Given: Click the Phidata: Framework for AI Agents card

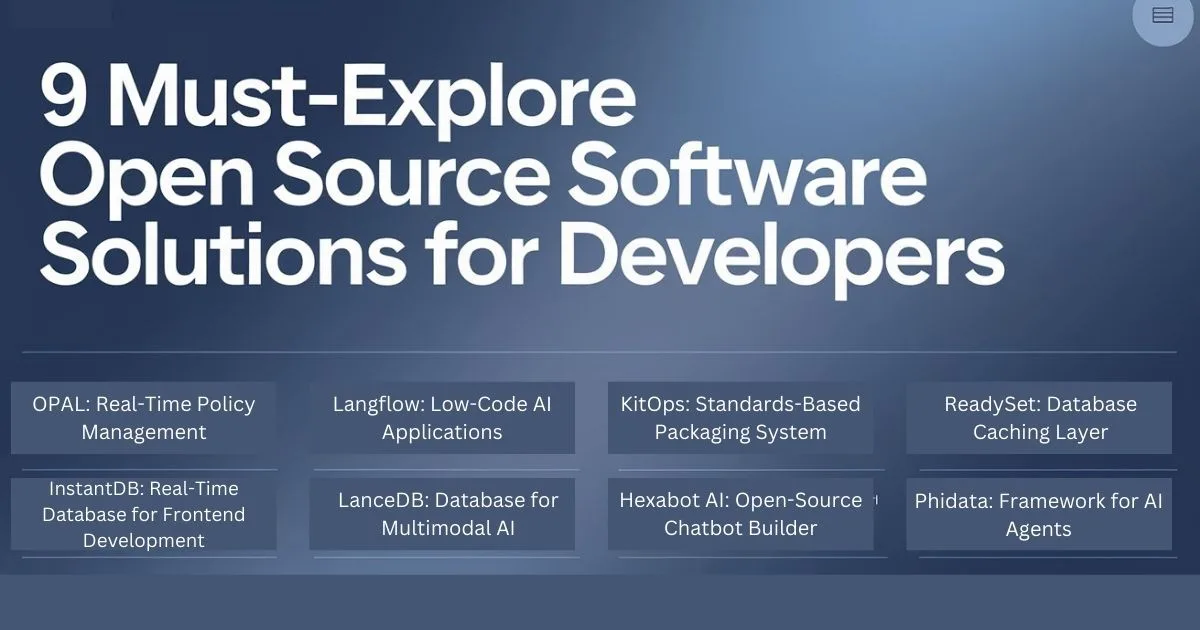Looking at the screenshot, I should [1039, 514].
